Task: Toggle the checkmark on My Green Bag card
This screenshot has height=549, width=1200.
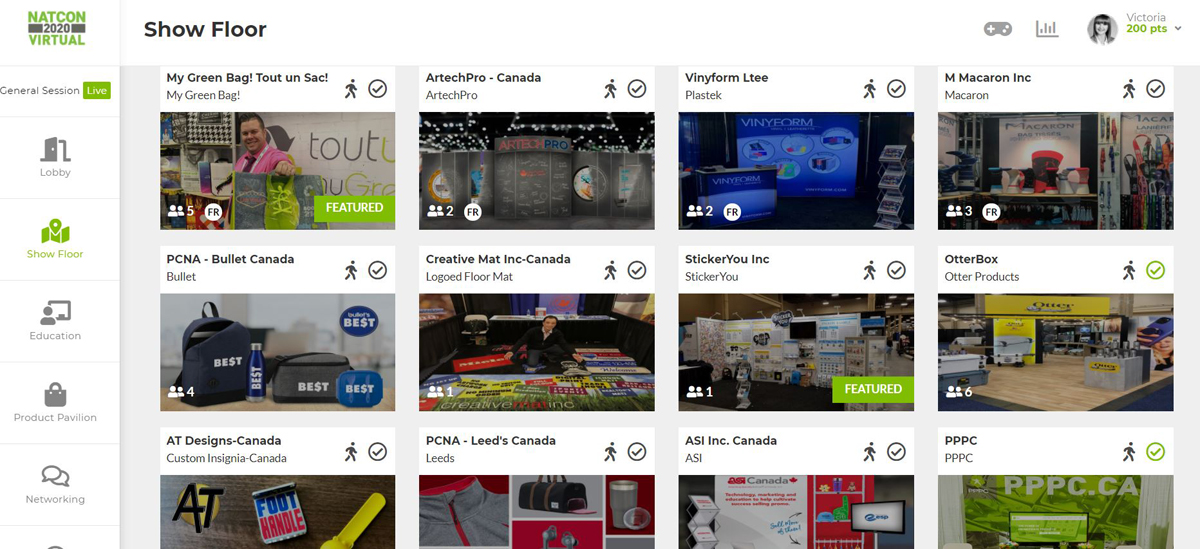Action: [x=377, y=89]
